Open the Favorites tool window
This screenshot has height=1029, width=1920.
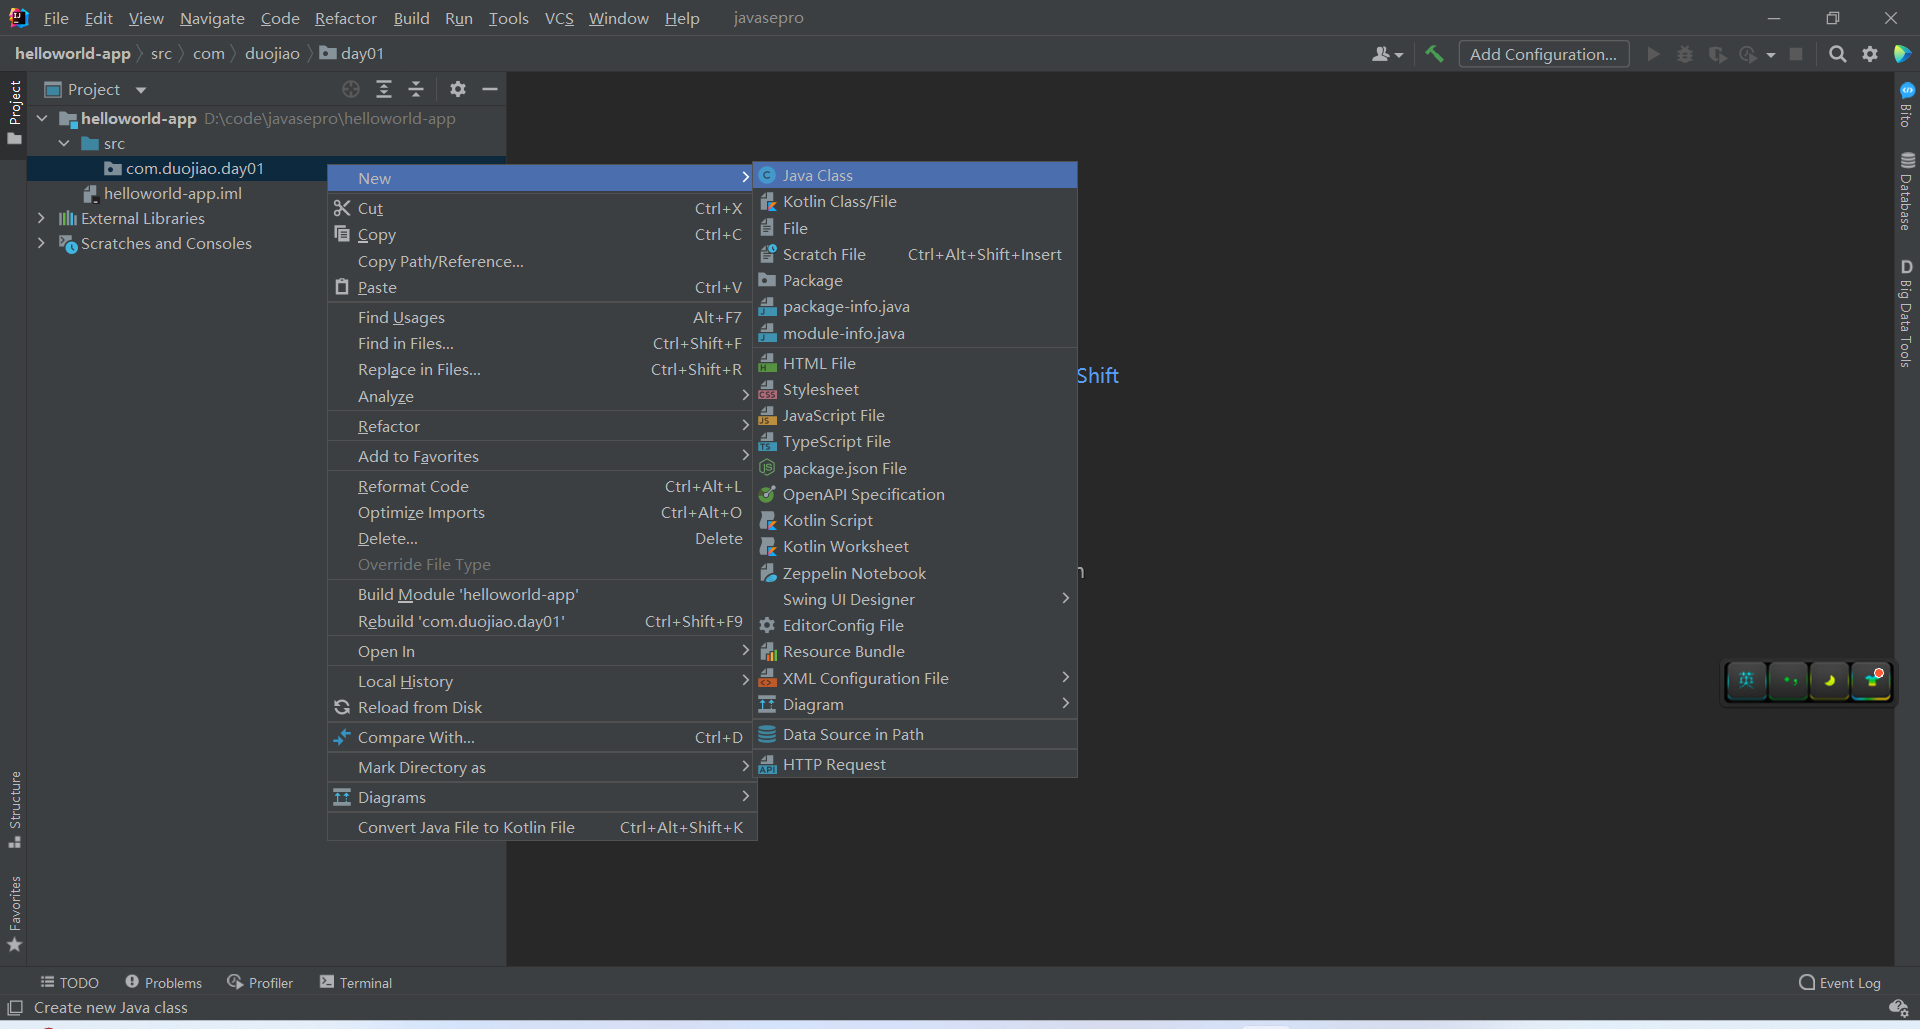(x=14, y=914)
